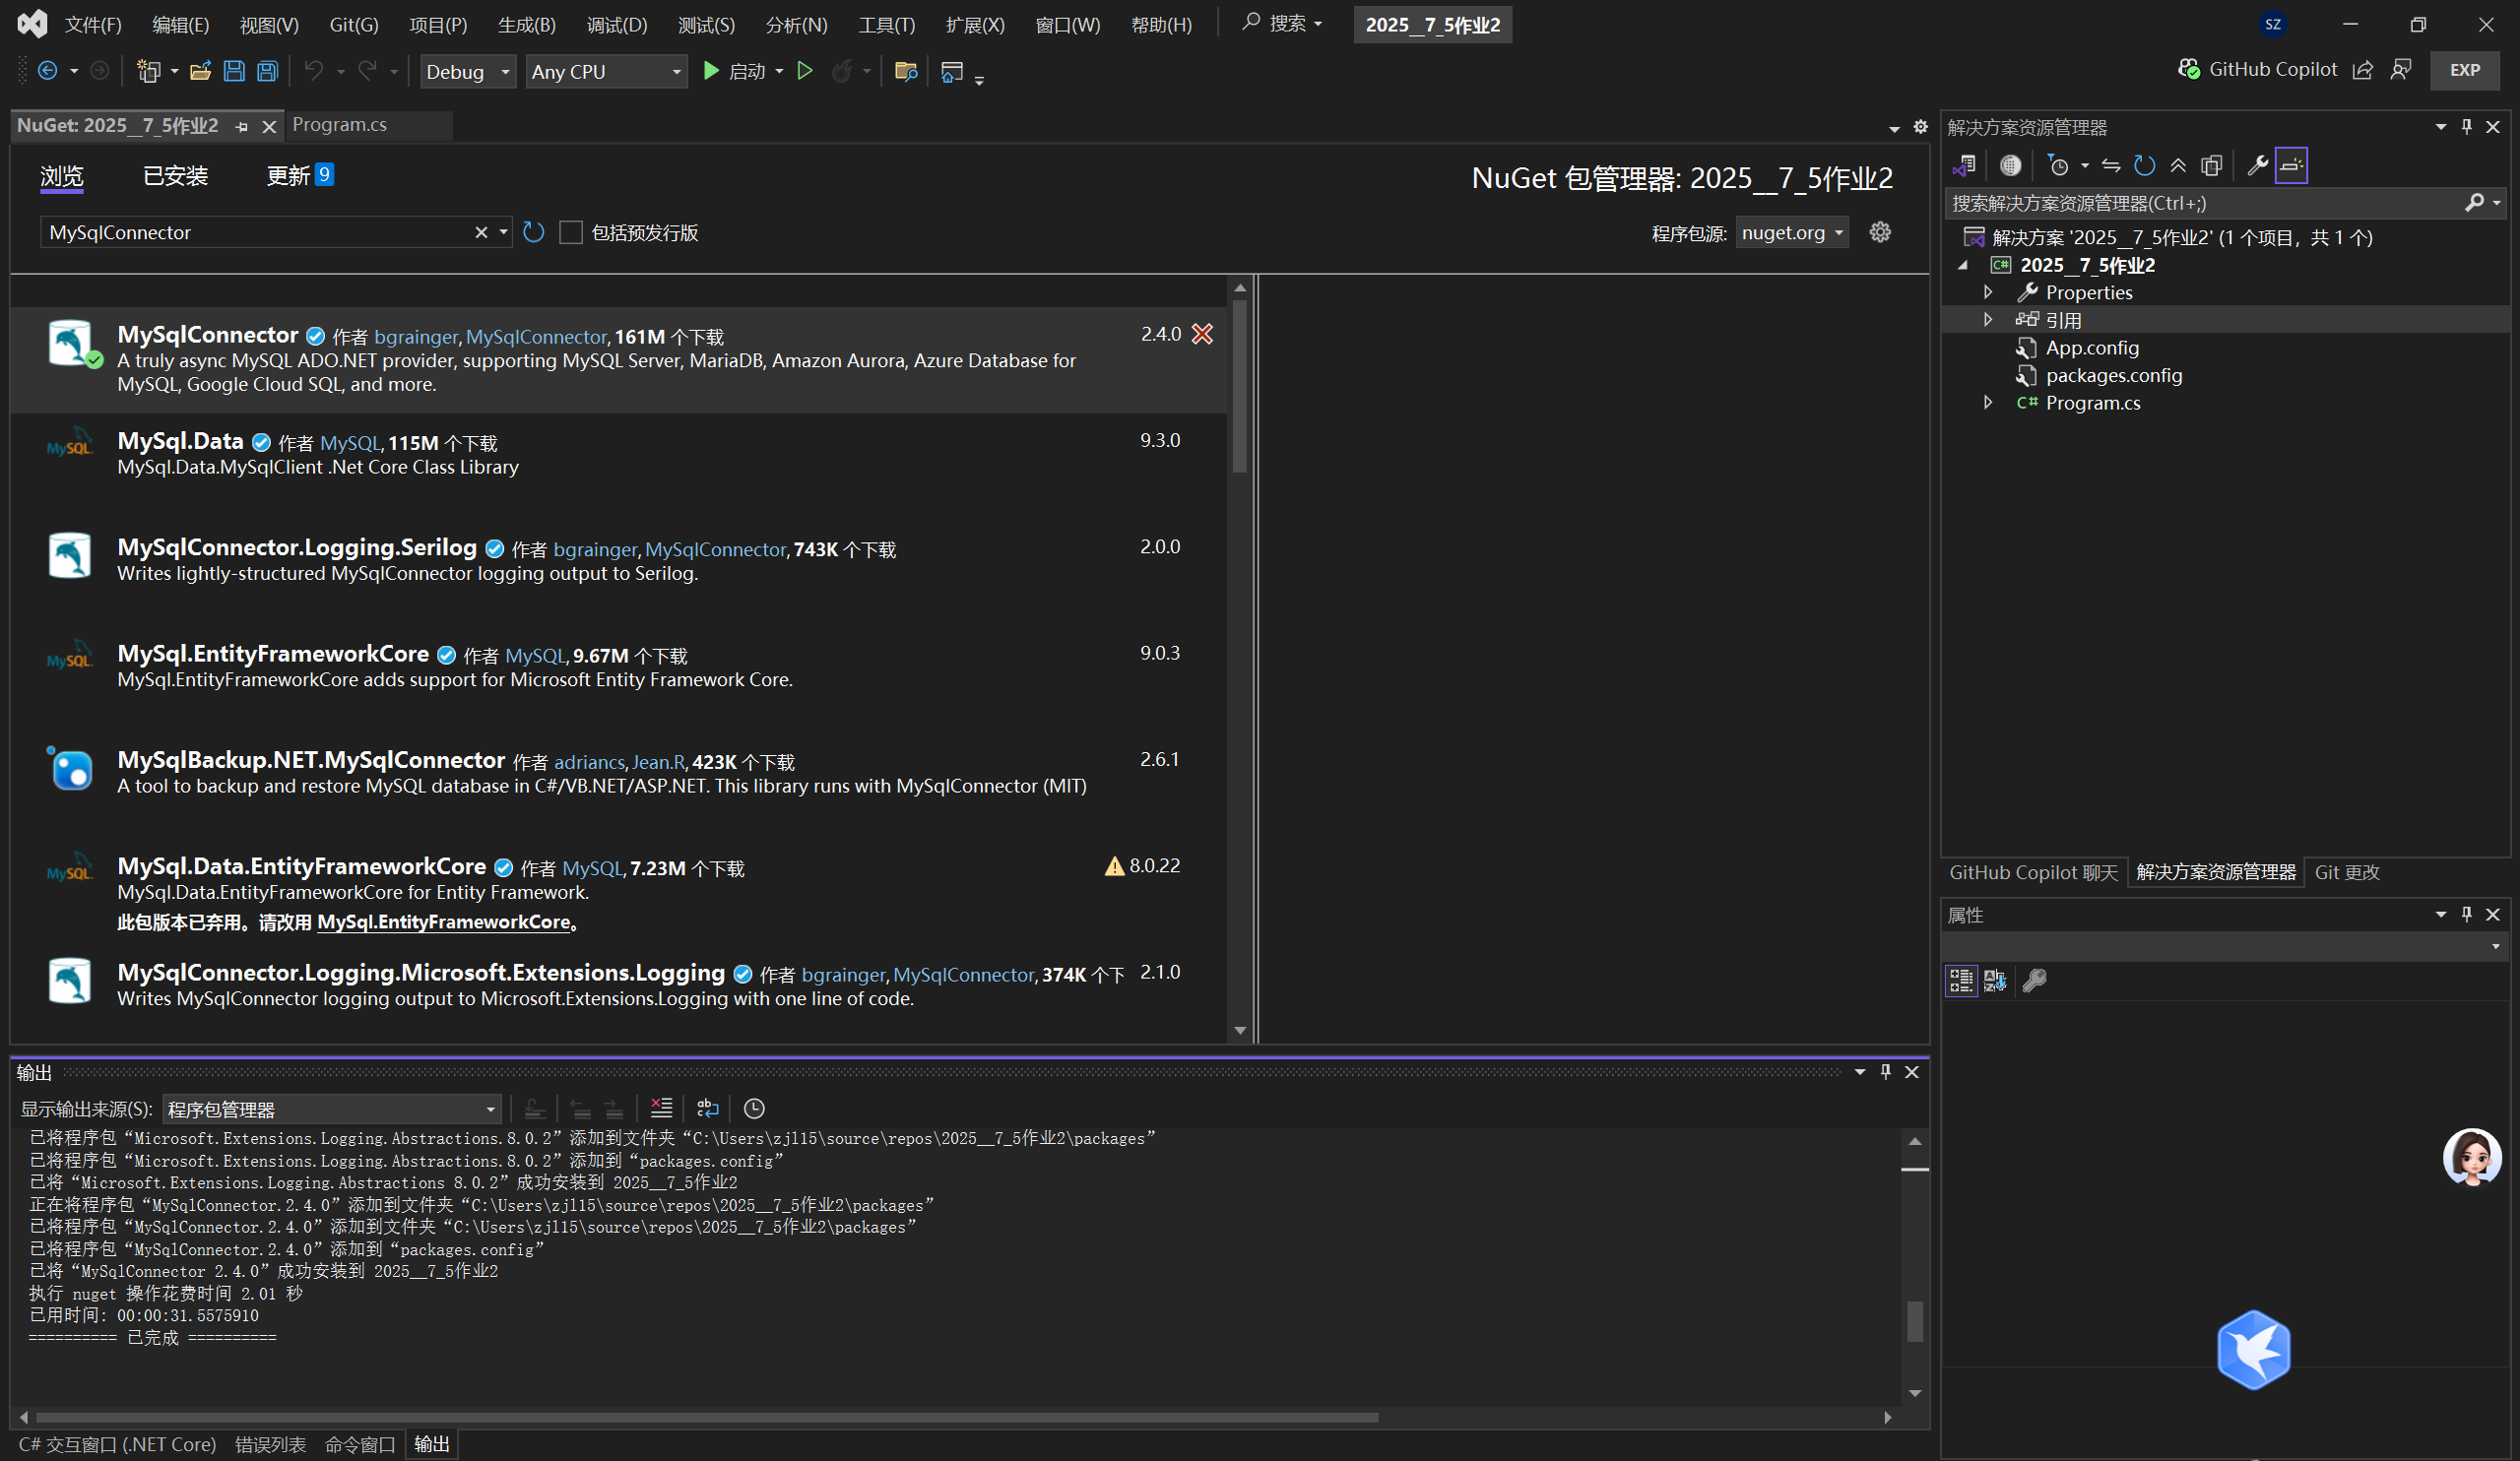Image resolution: width=2520 pixels, height=1461 pixels.
Task: Switch to the 已安装 installed tab
Action: pos(175,176)
